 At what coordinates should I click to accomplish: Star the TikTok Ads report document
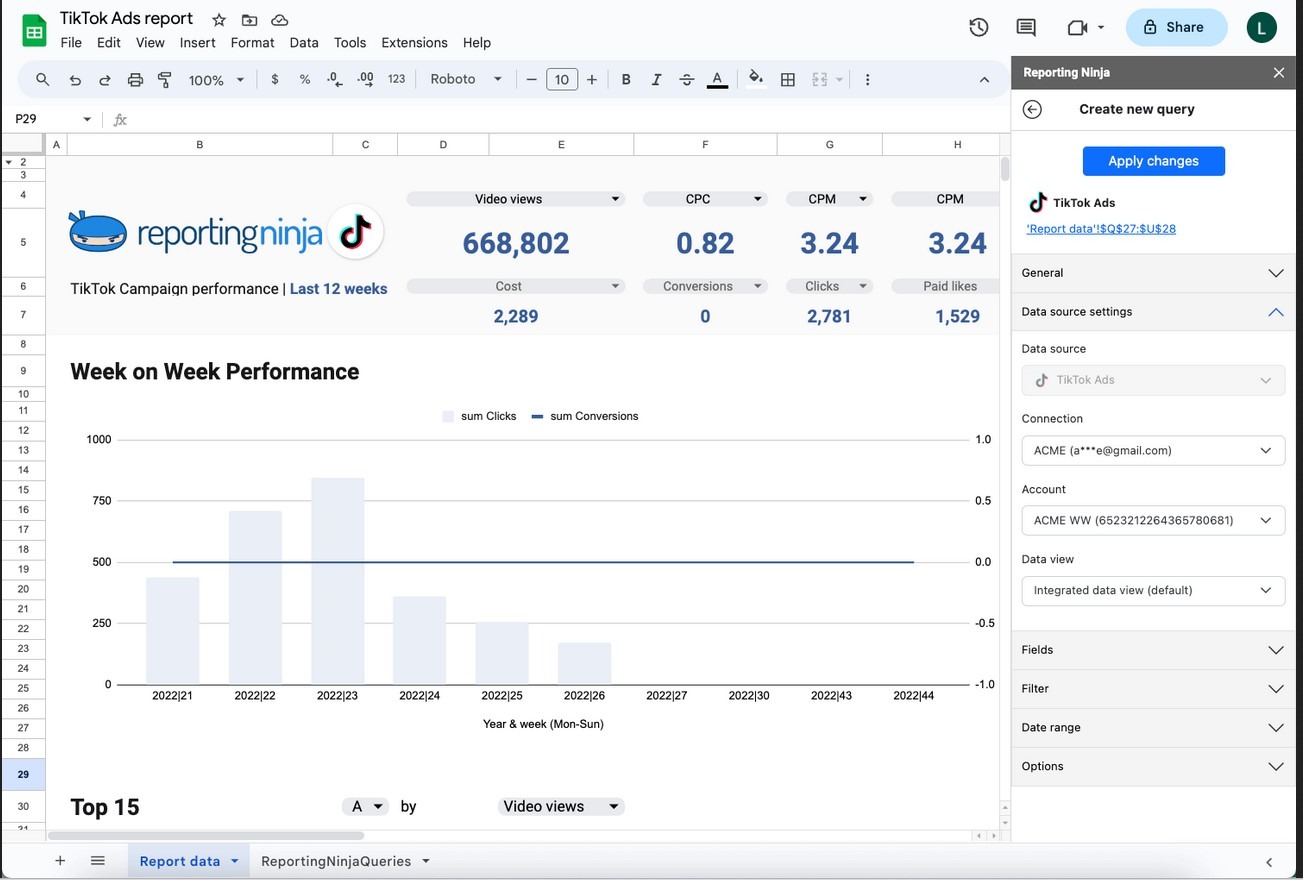(219, 20)
